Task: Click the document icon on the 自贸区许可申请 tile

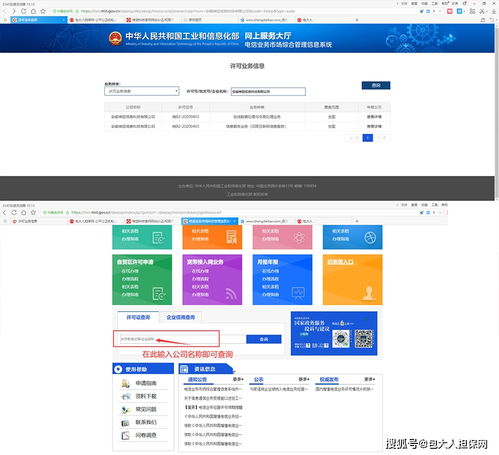Action: tap(159, 294)
